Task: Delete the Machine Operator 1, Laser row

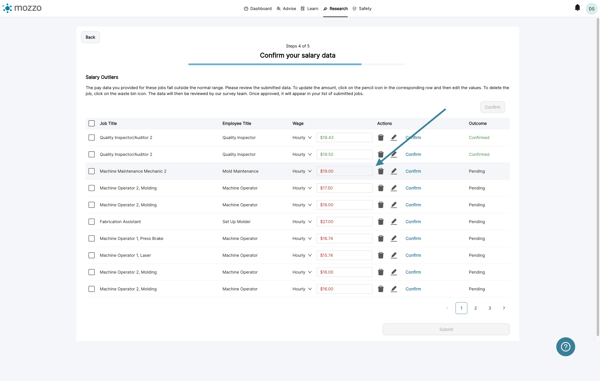Action: click(380, 255)
